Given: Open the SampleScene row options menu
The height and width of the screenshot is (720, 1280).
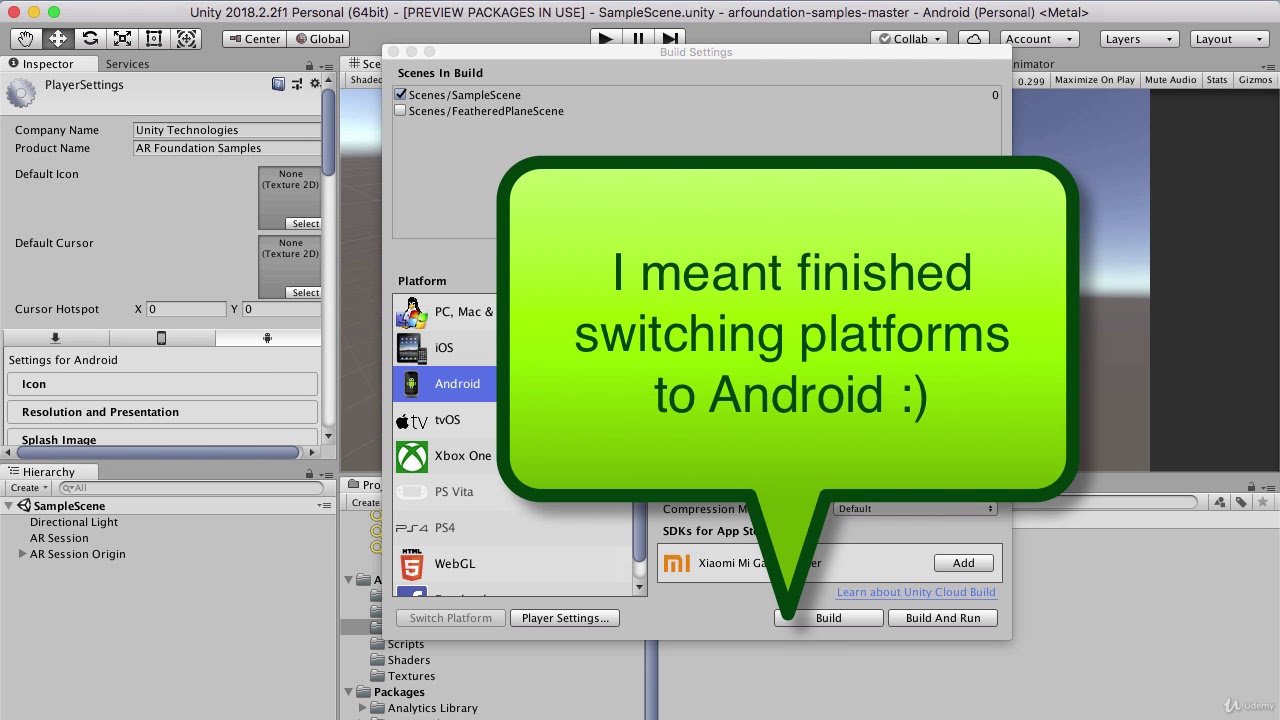Looking at the screenshot, I should pyautogui.click(x=324, y=506).
